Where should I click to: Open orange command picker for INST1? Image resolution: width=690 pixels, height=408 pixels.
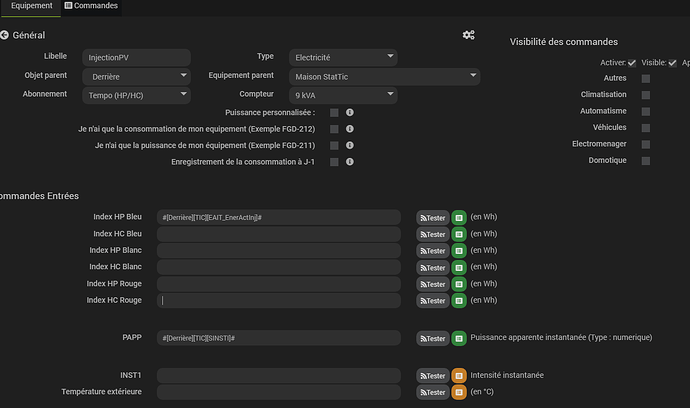459,376
